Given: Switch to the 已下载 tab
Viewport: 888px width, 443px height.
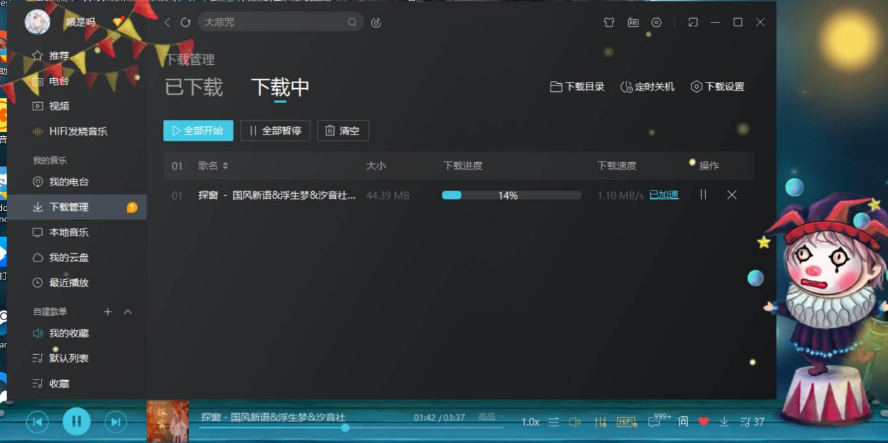Looking at the screenshot, I should 194,88.
